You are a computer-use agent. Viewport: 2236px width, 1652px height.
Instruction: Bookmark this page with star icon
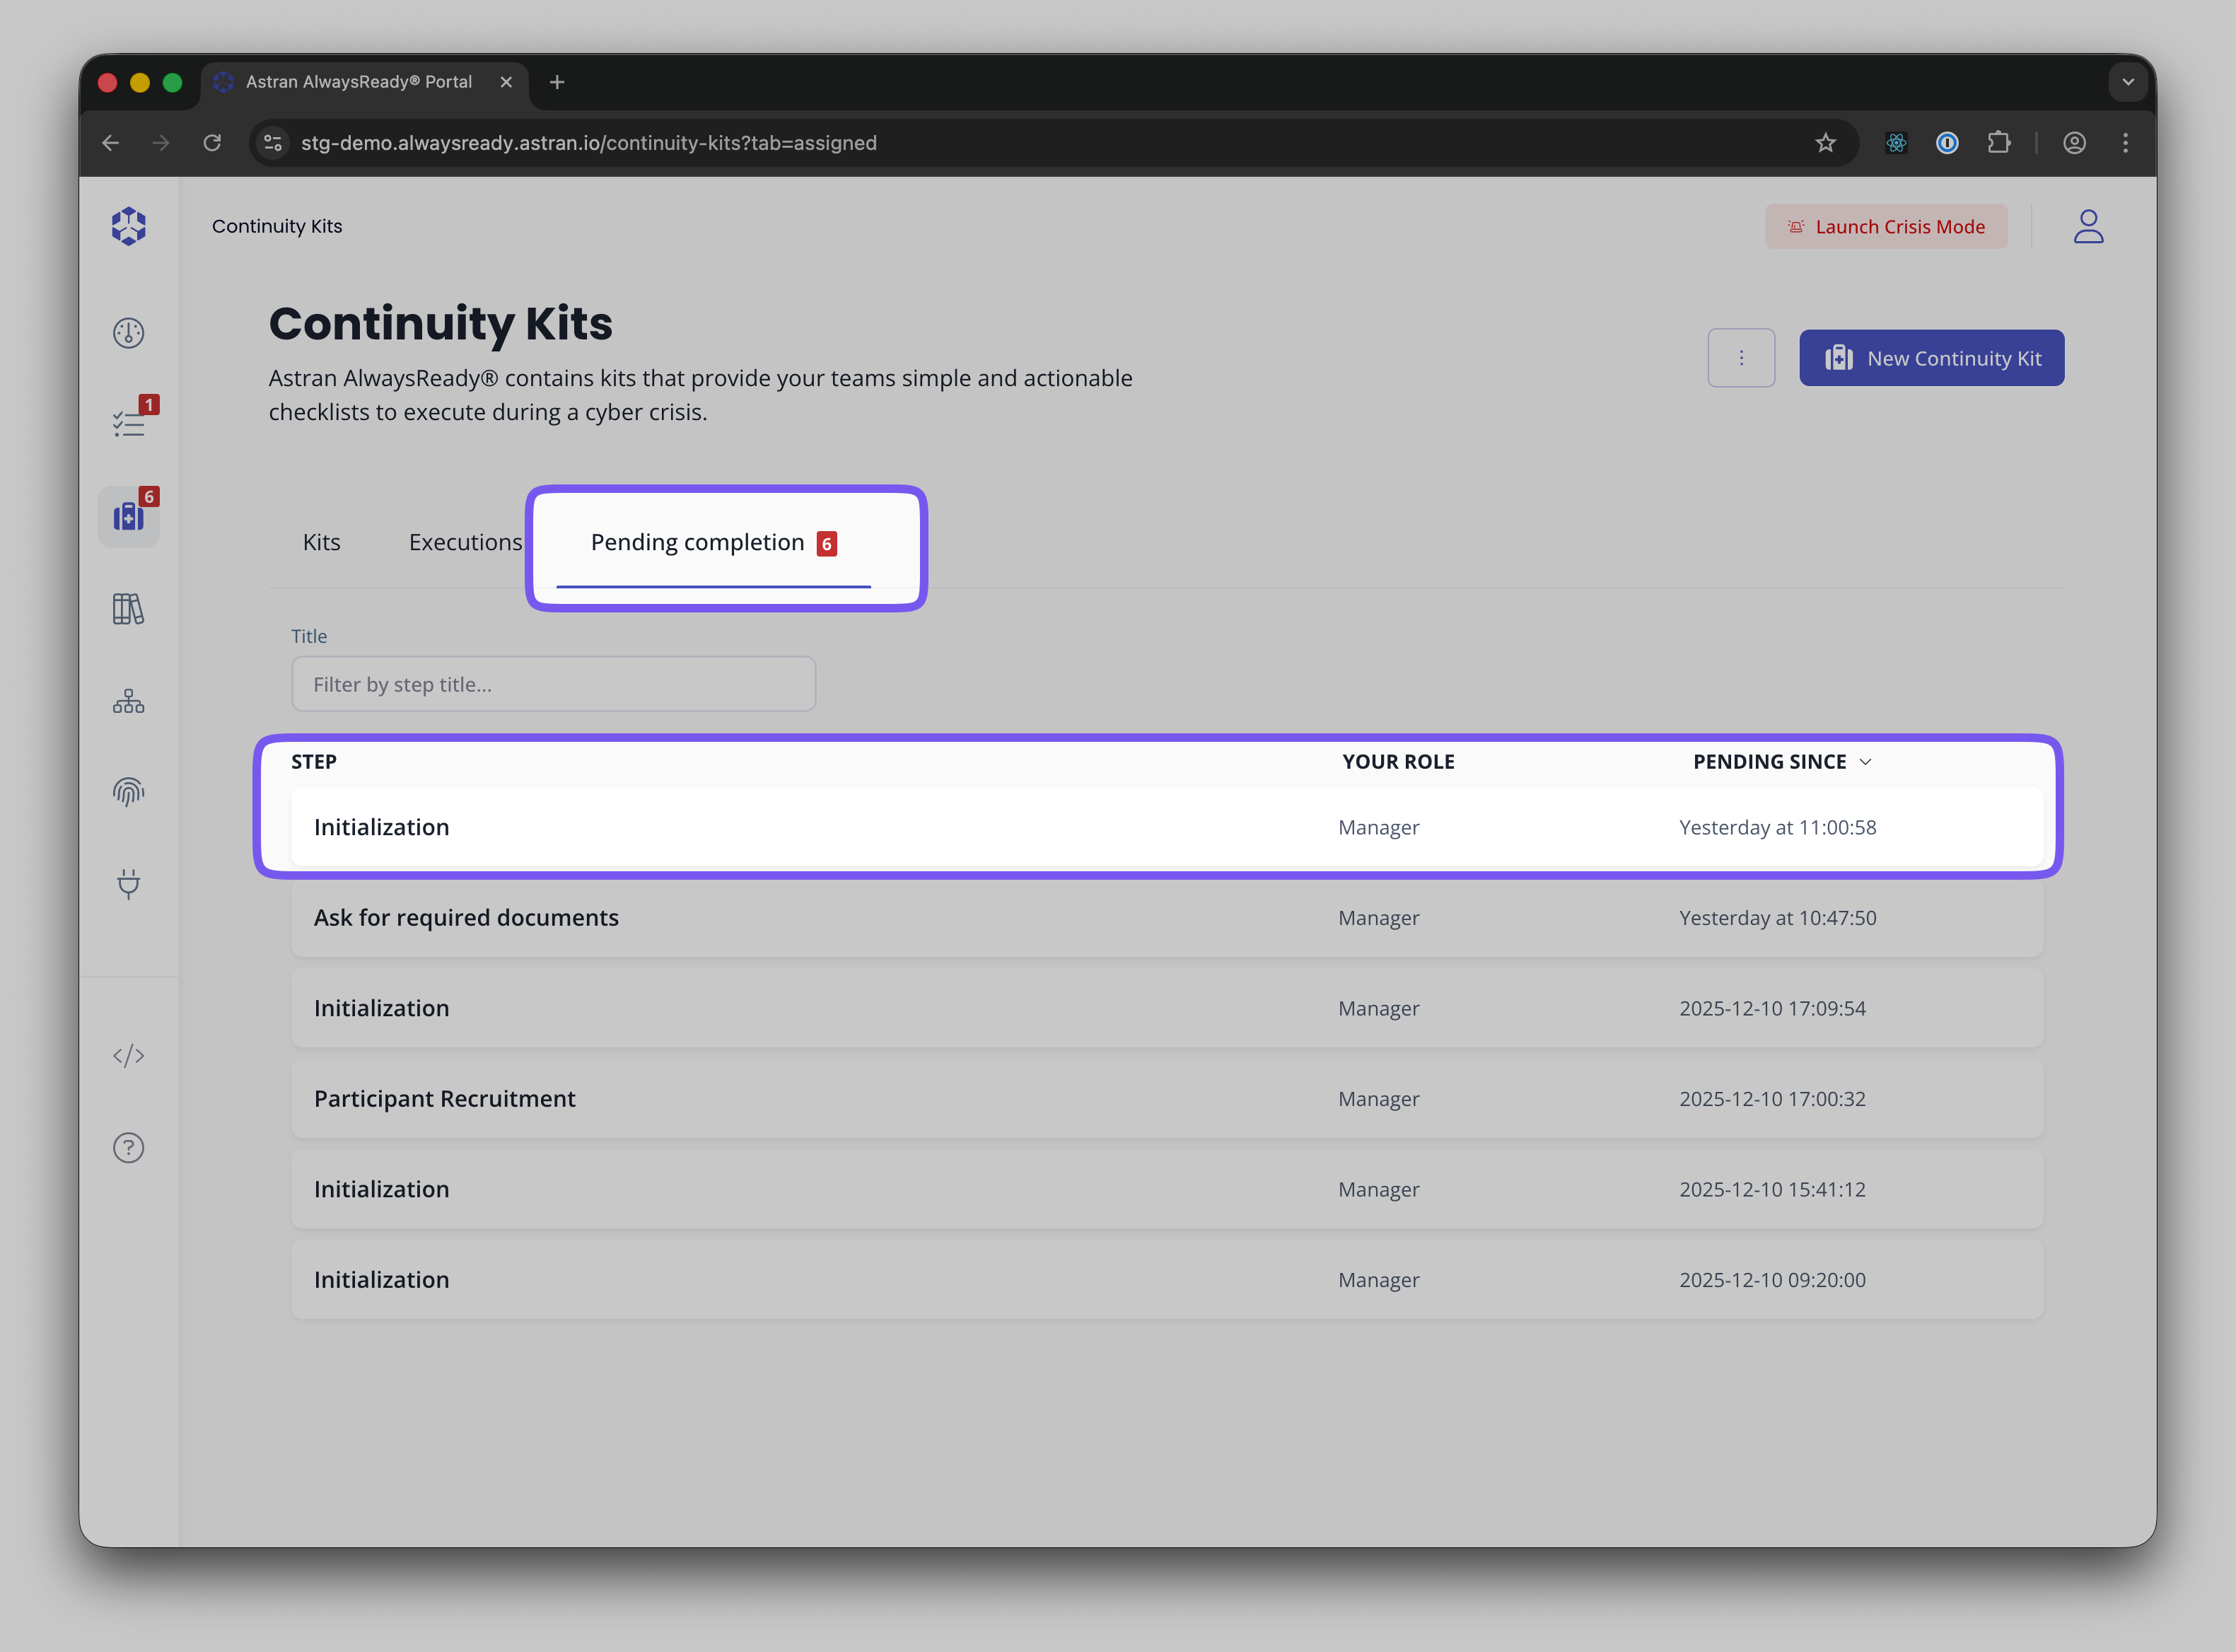pyautogui.click(x=1825, y=143)
